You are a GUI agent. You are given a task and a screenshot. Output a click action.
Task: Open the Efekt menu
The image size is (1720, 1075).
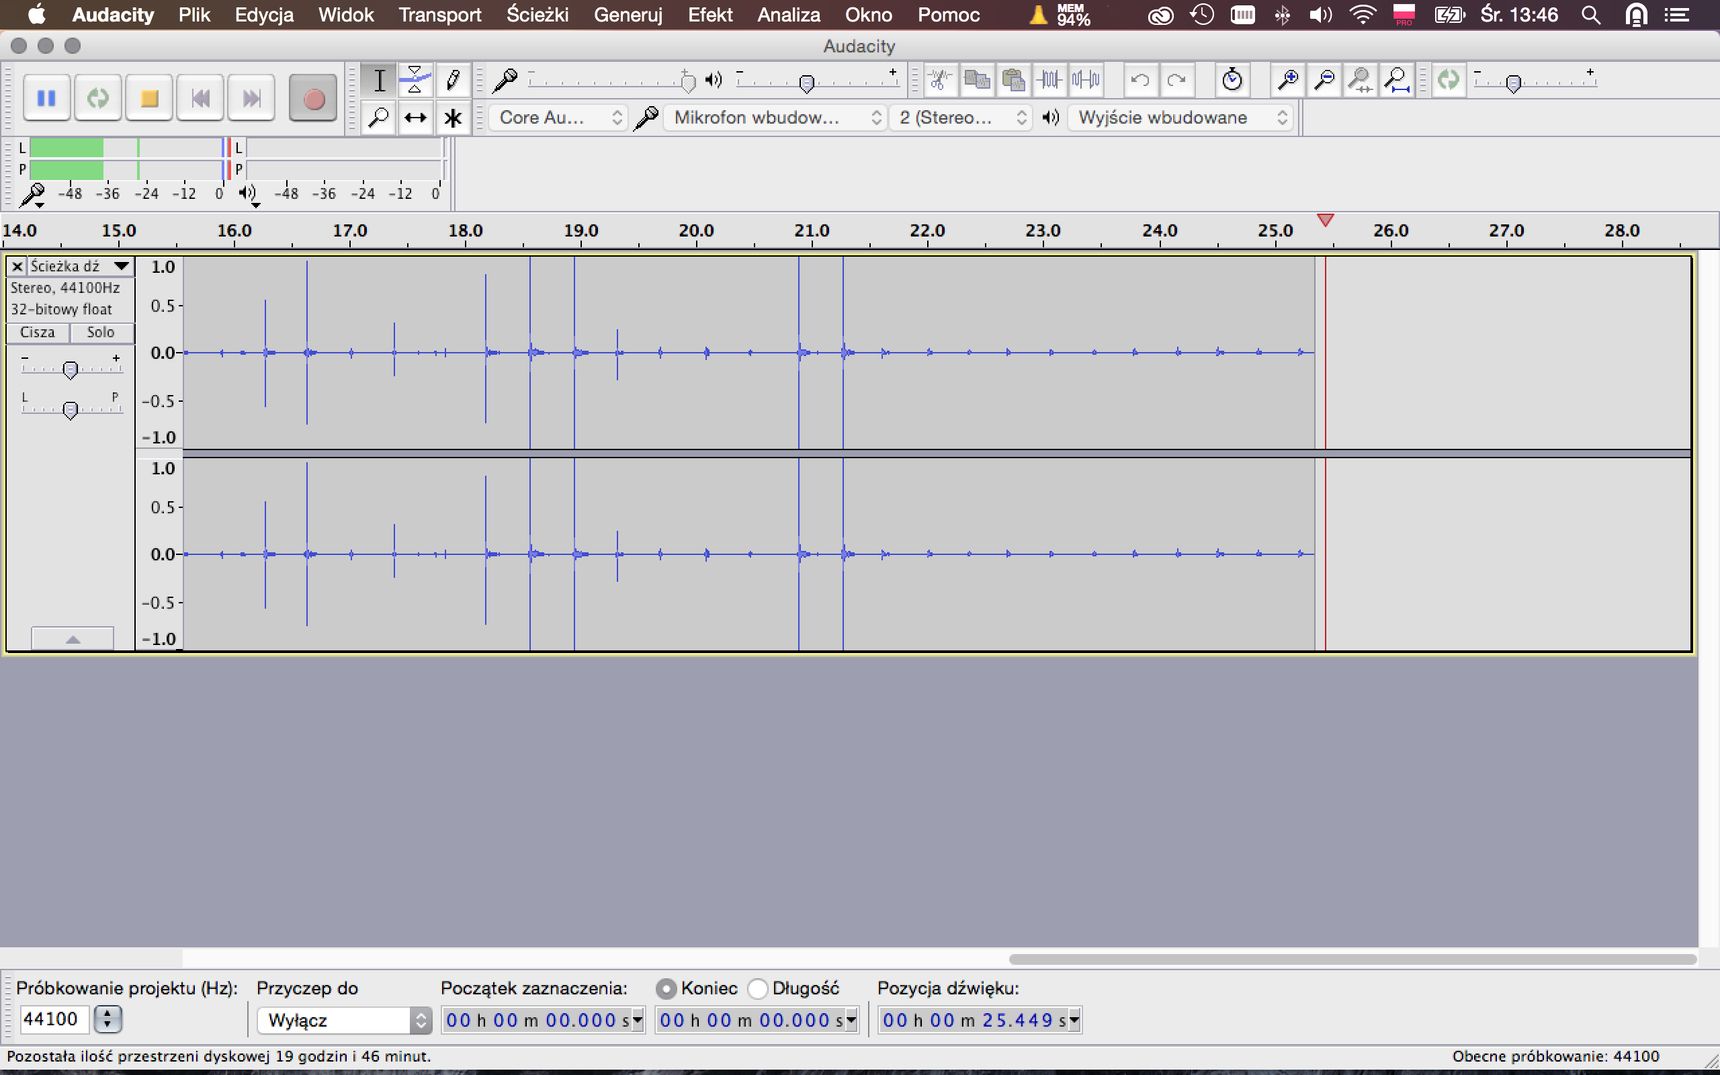point(710,15)
